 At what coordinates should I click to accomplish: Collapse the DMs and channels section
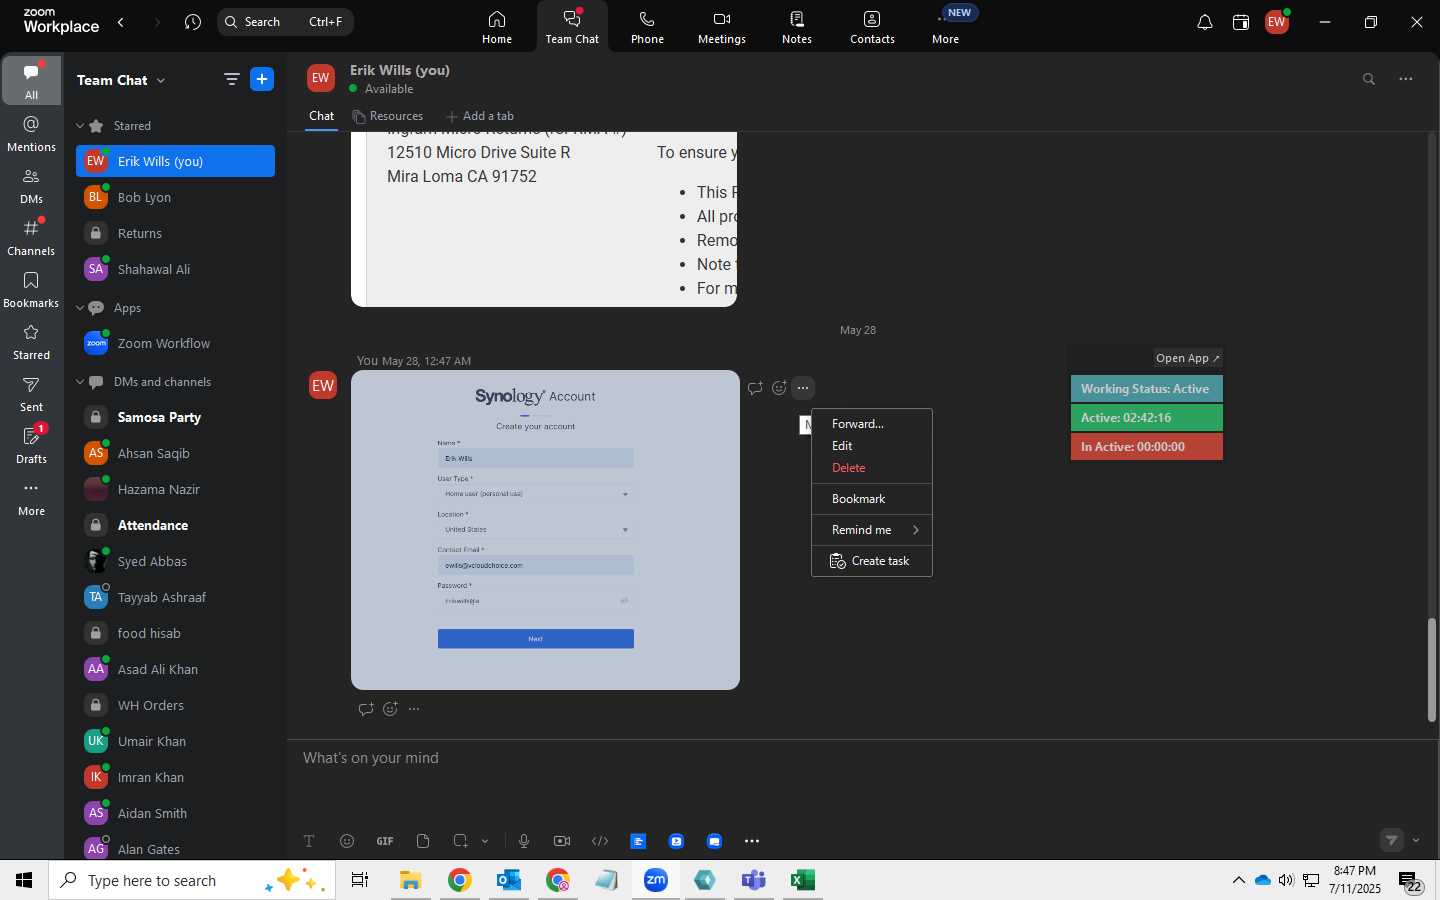coord(80,382)
